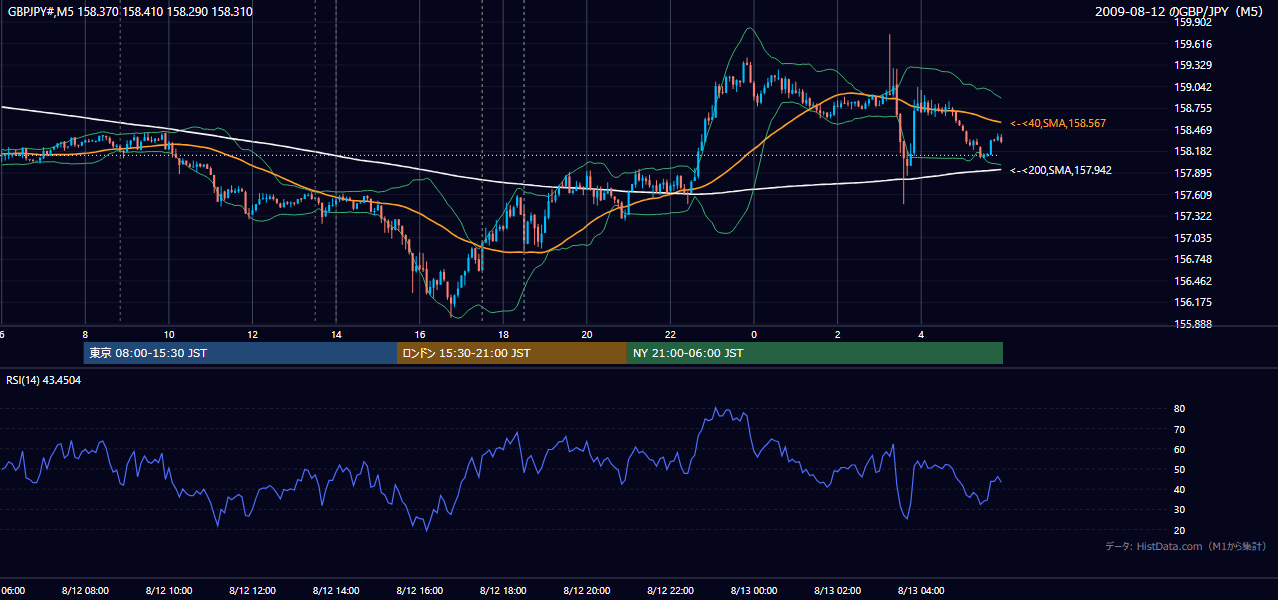This screenshot has width=1278, height=600.
Task: Click price axis value 156.462
Action: (1194, 281)
